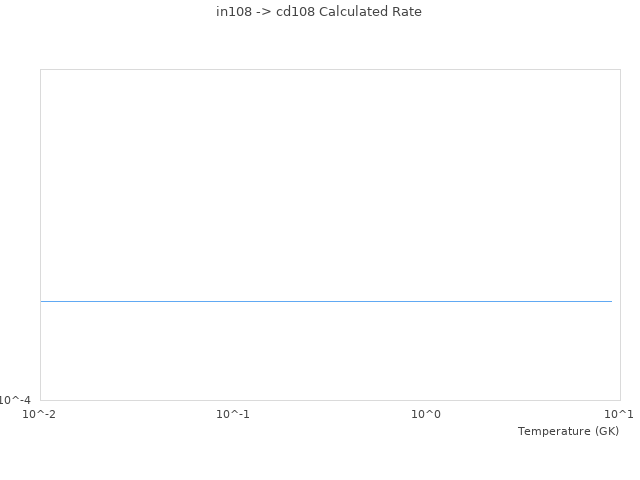The width and height of the screenshot is (640, 480).
Task: Click the "Temperature (GK)" axis label
Action: tap(568, 431)
